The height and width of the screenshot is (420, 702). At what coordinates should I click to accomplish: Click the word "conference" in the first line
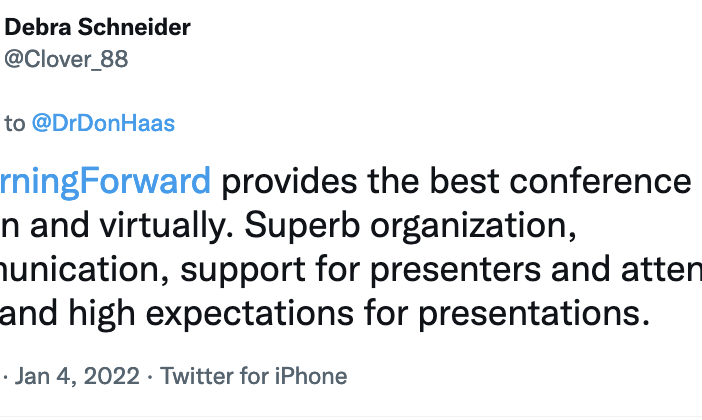(600, 181)
